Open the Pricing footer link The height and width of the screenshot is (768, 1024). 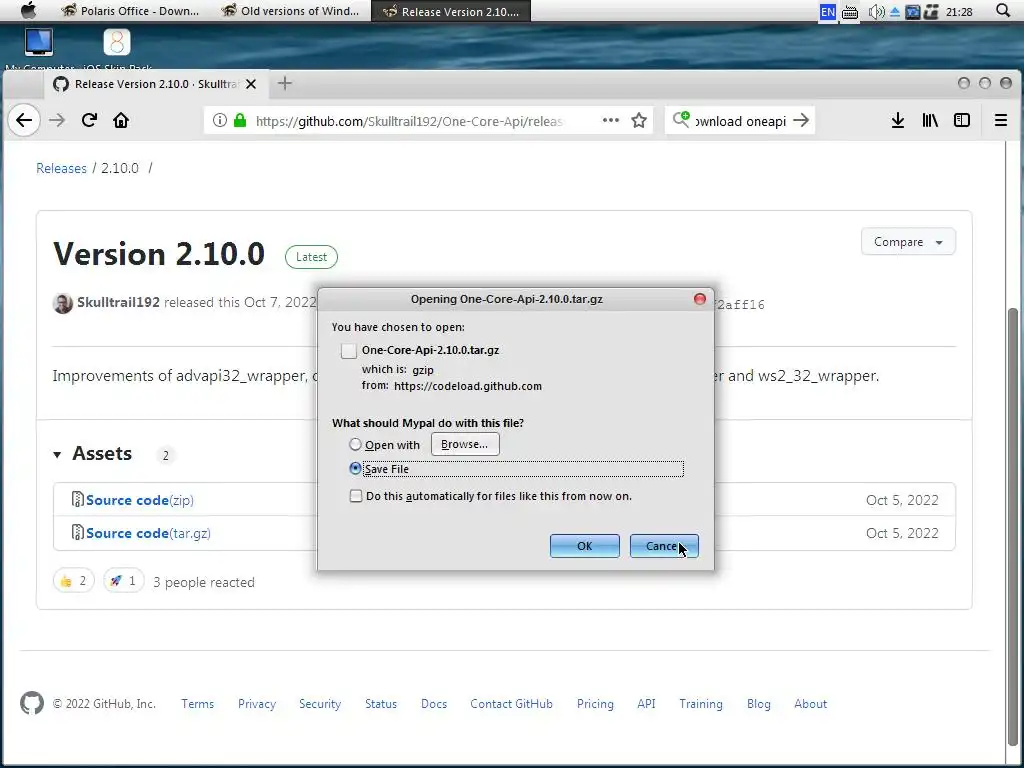click(595, 703)
